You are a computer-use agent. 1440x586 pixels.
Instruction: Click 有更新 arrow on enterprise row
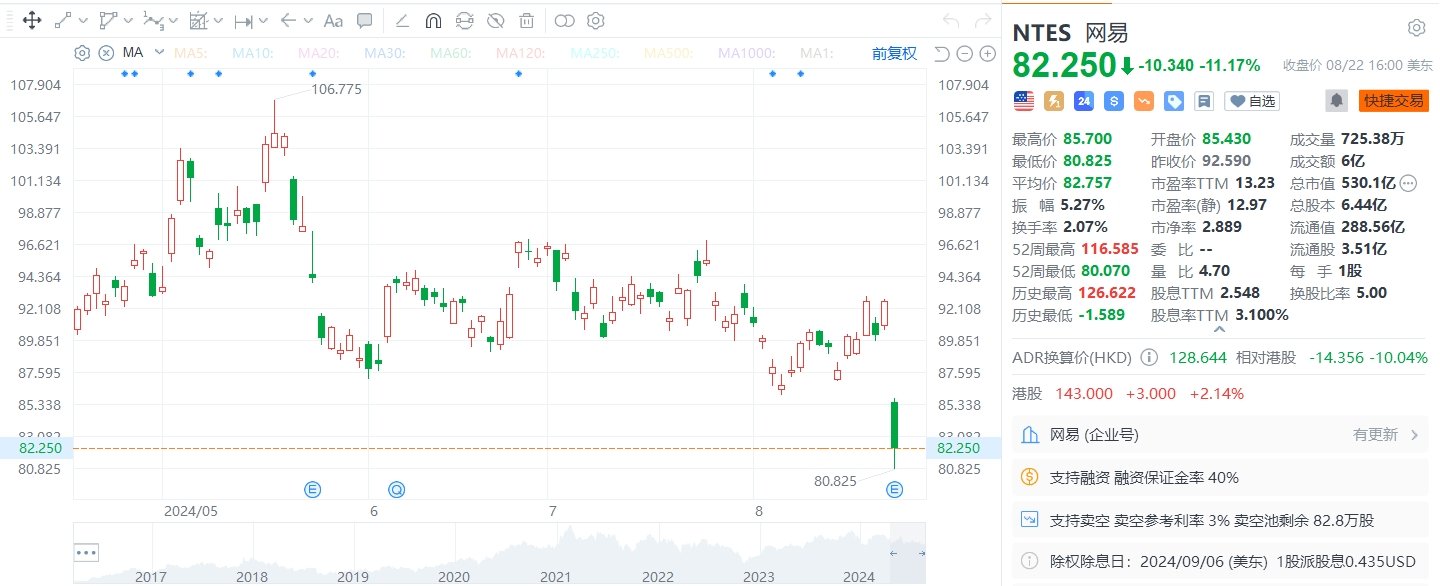[1415, 435]
